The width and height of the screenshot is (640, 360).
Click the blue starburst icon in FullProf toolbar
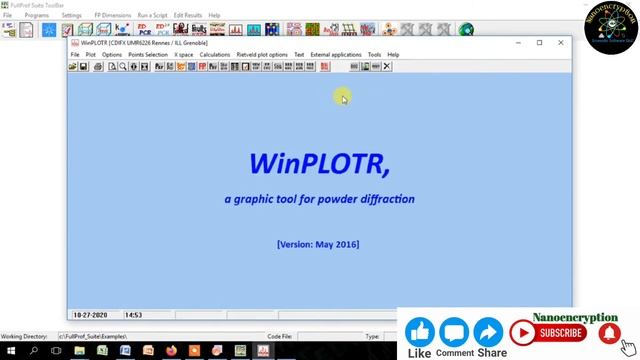click(x=49, y=29)
